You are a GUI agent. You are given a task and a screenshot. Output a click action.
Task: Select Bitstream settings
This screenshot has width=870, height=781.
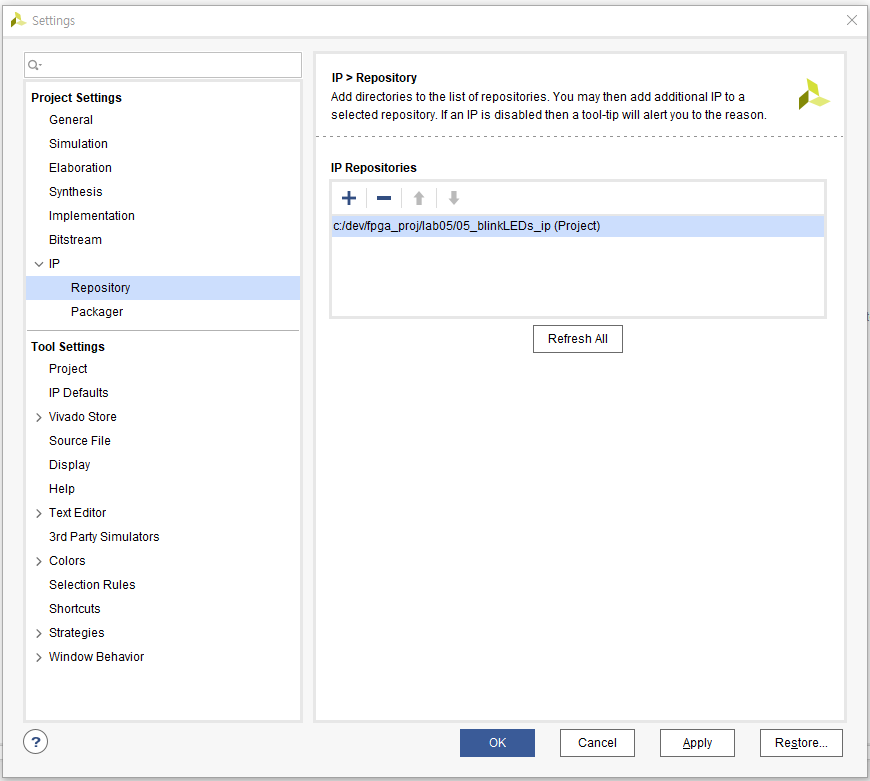pyautogui.click(x=75, y=240)
